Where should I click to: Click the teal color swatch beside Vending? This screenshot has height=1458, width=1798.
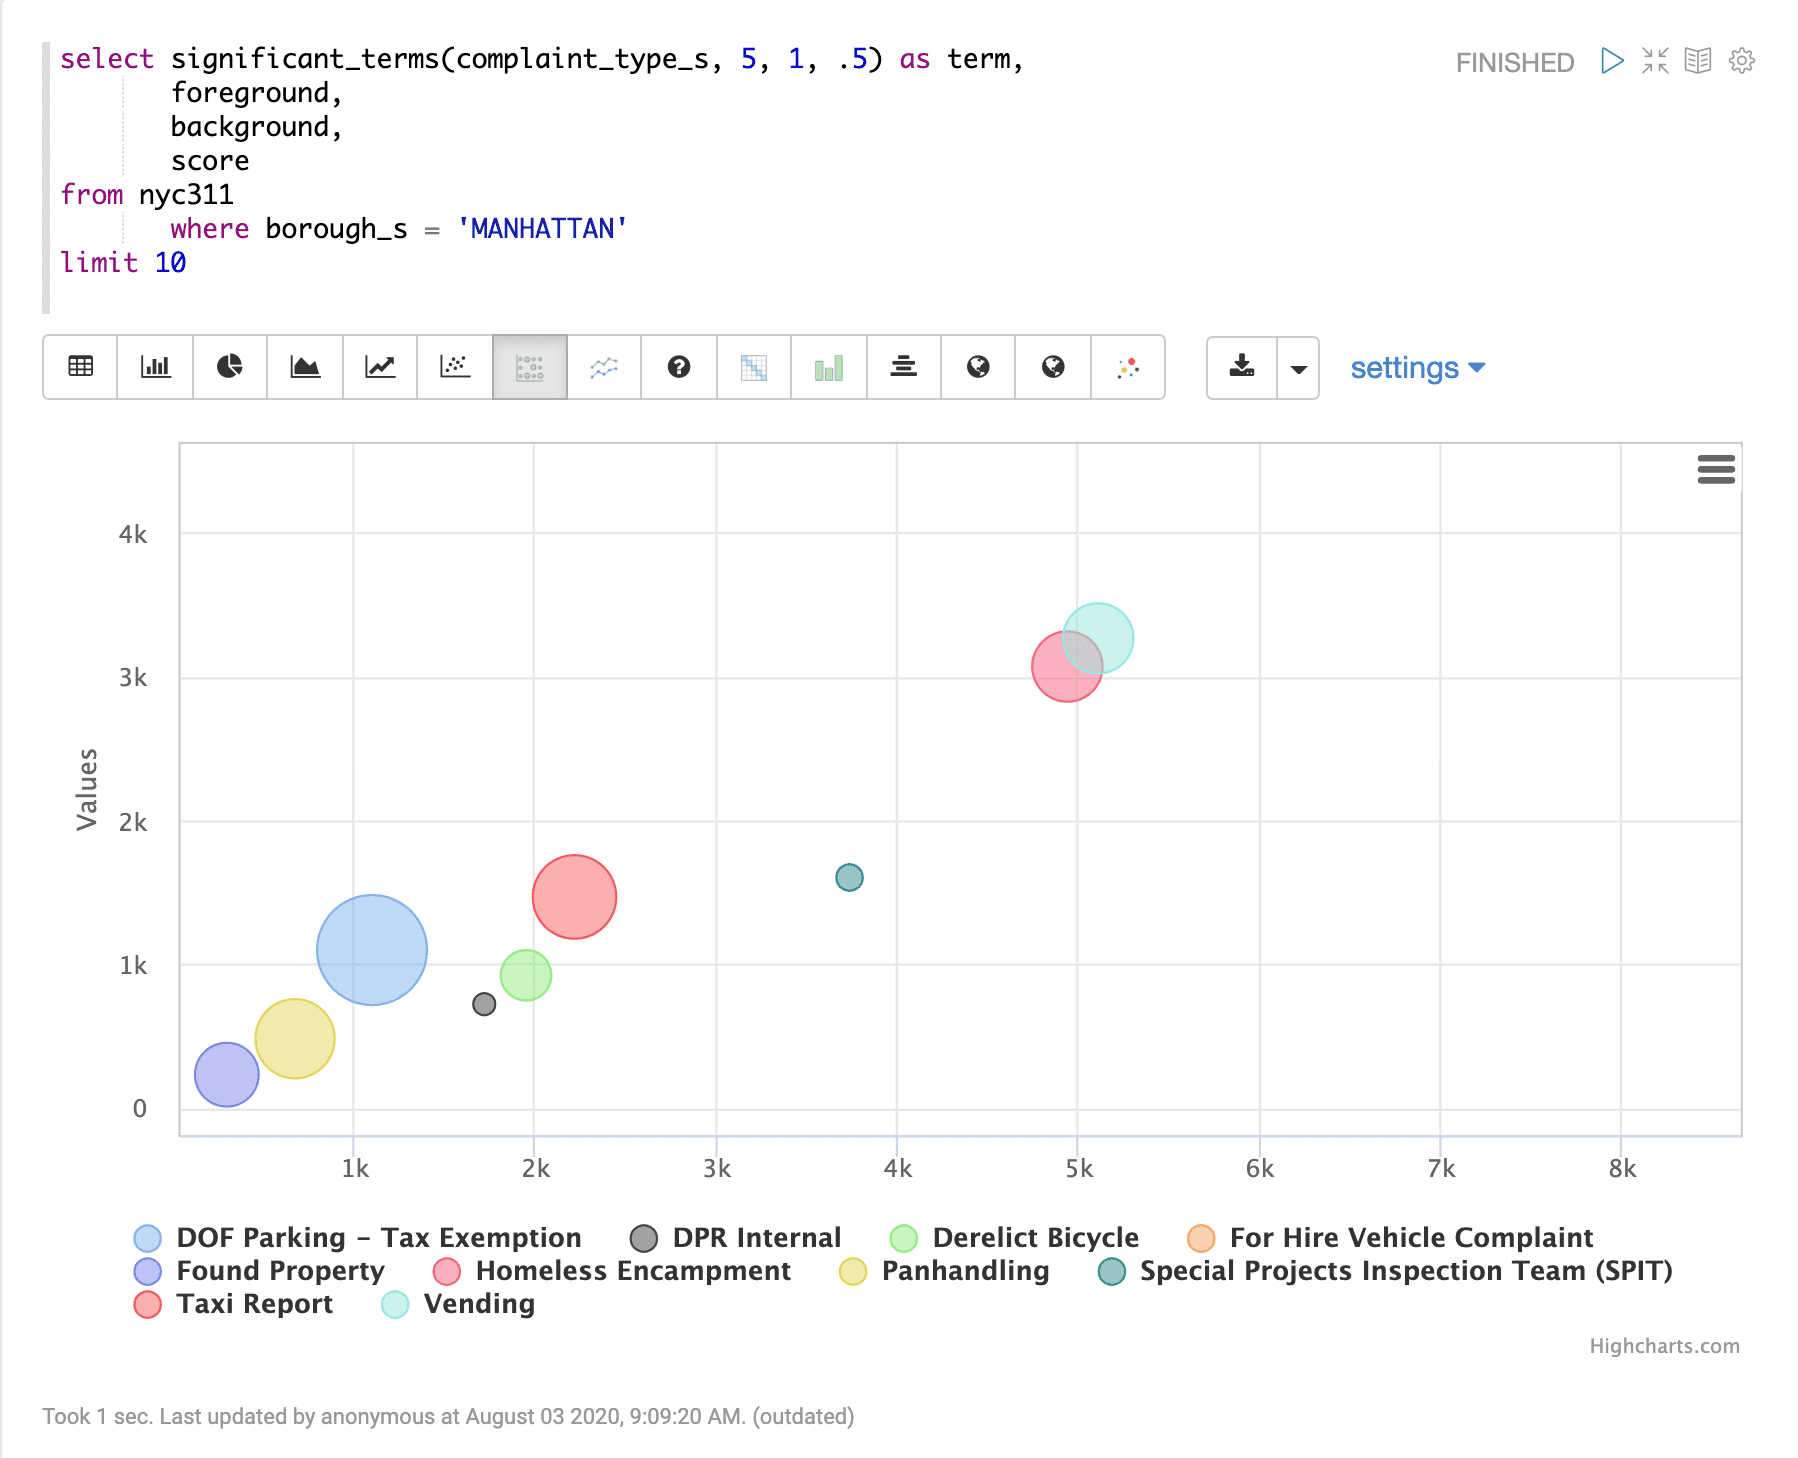[394, 1304]
